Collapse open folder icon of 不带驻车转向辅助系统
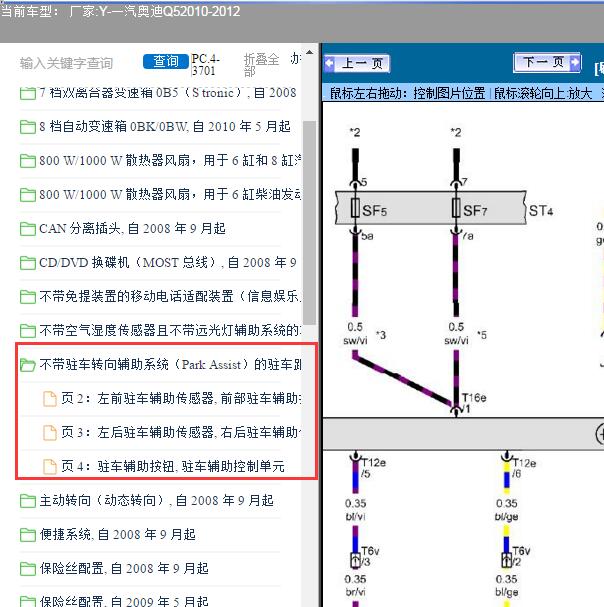 pos(28,365)
